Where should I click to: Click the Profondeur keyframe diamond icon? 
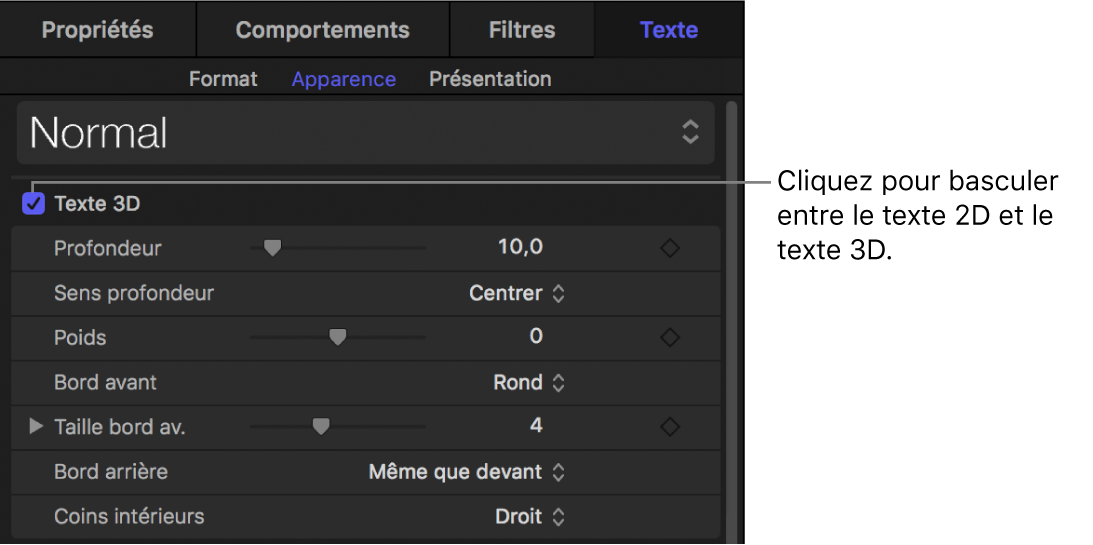point(670,248)
